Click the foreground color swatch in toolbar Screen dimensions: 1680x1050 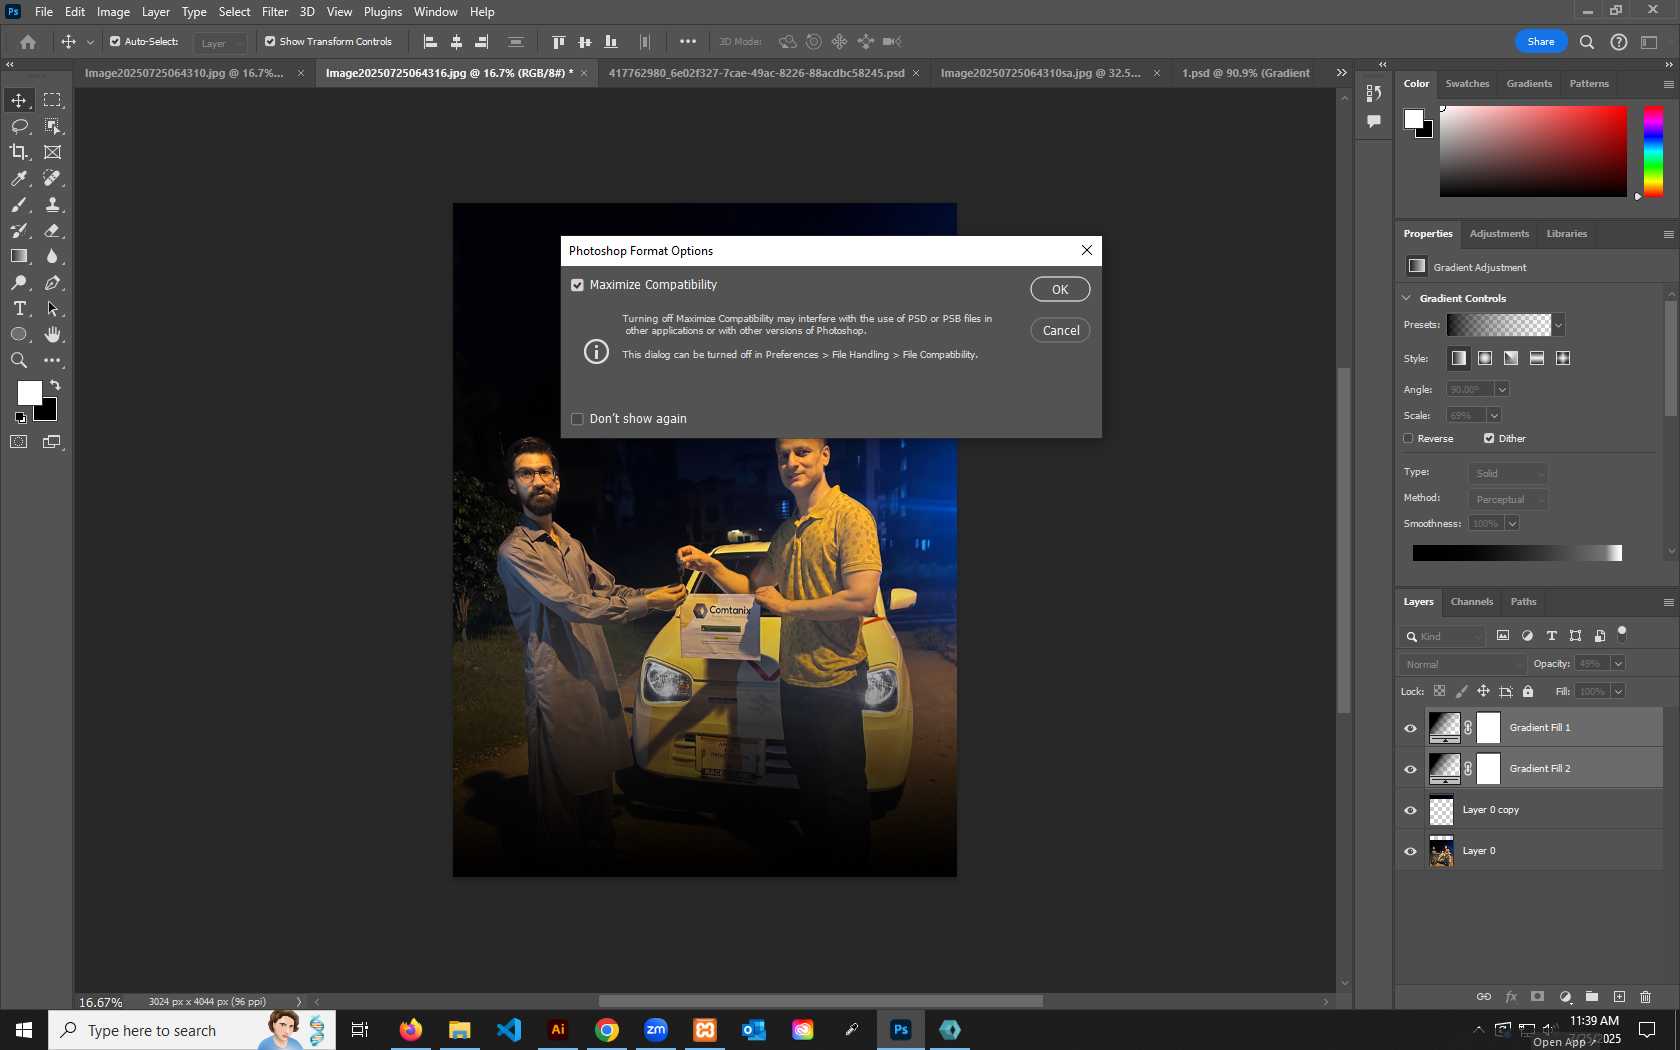(x=29, y=393)
